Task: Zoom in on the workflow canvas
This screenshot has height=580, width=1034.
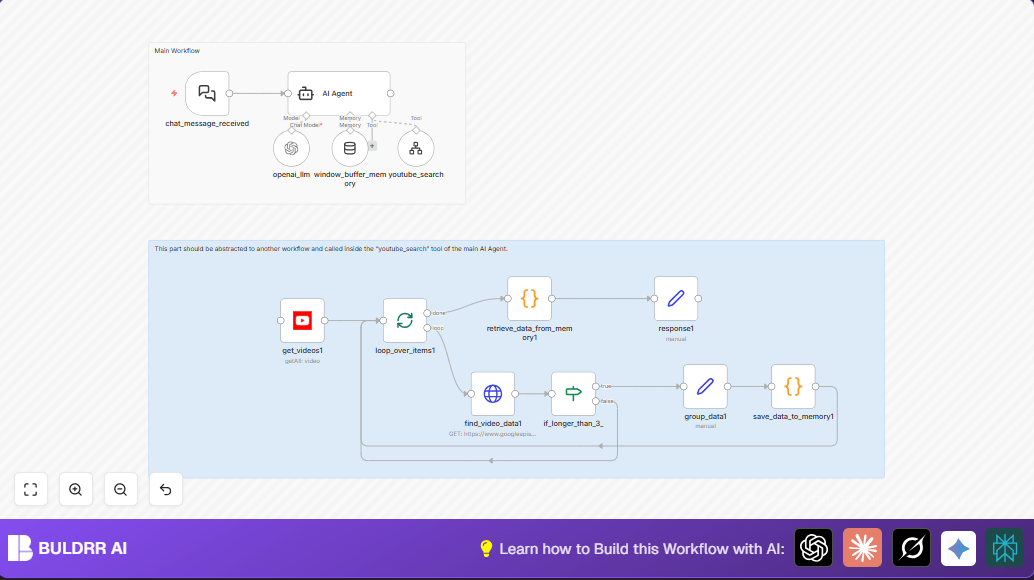Action: click(75, 489)
